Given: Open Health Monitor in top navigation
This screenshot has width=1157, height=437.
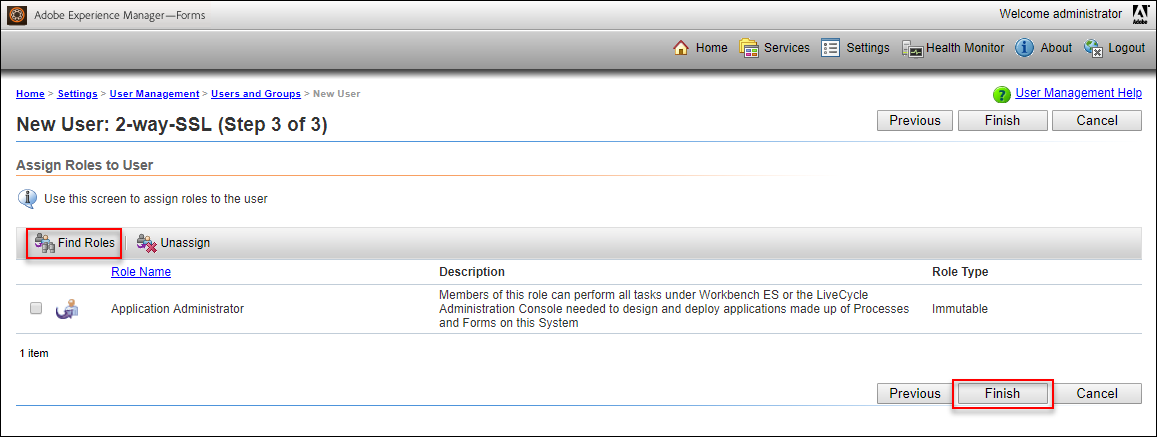Looking at the screenshot, I should click(x=965, y=48).
